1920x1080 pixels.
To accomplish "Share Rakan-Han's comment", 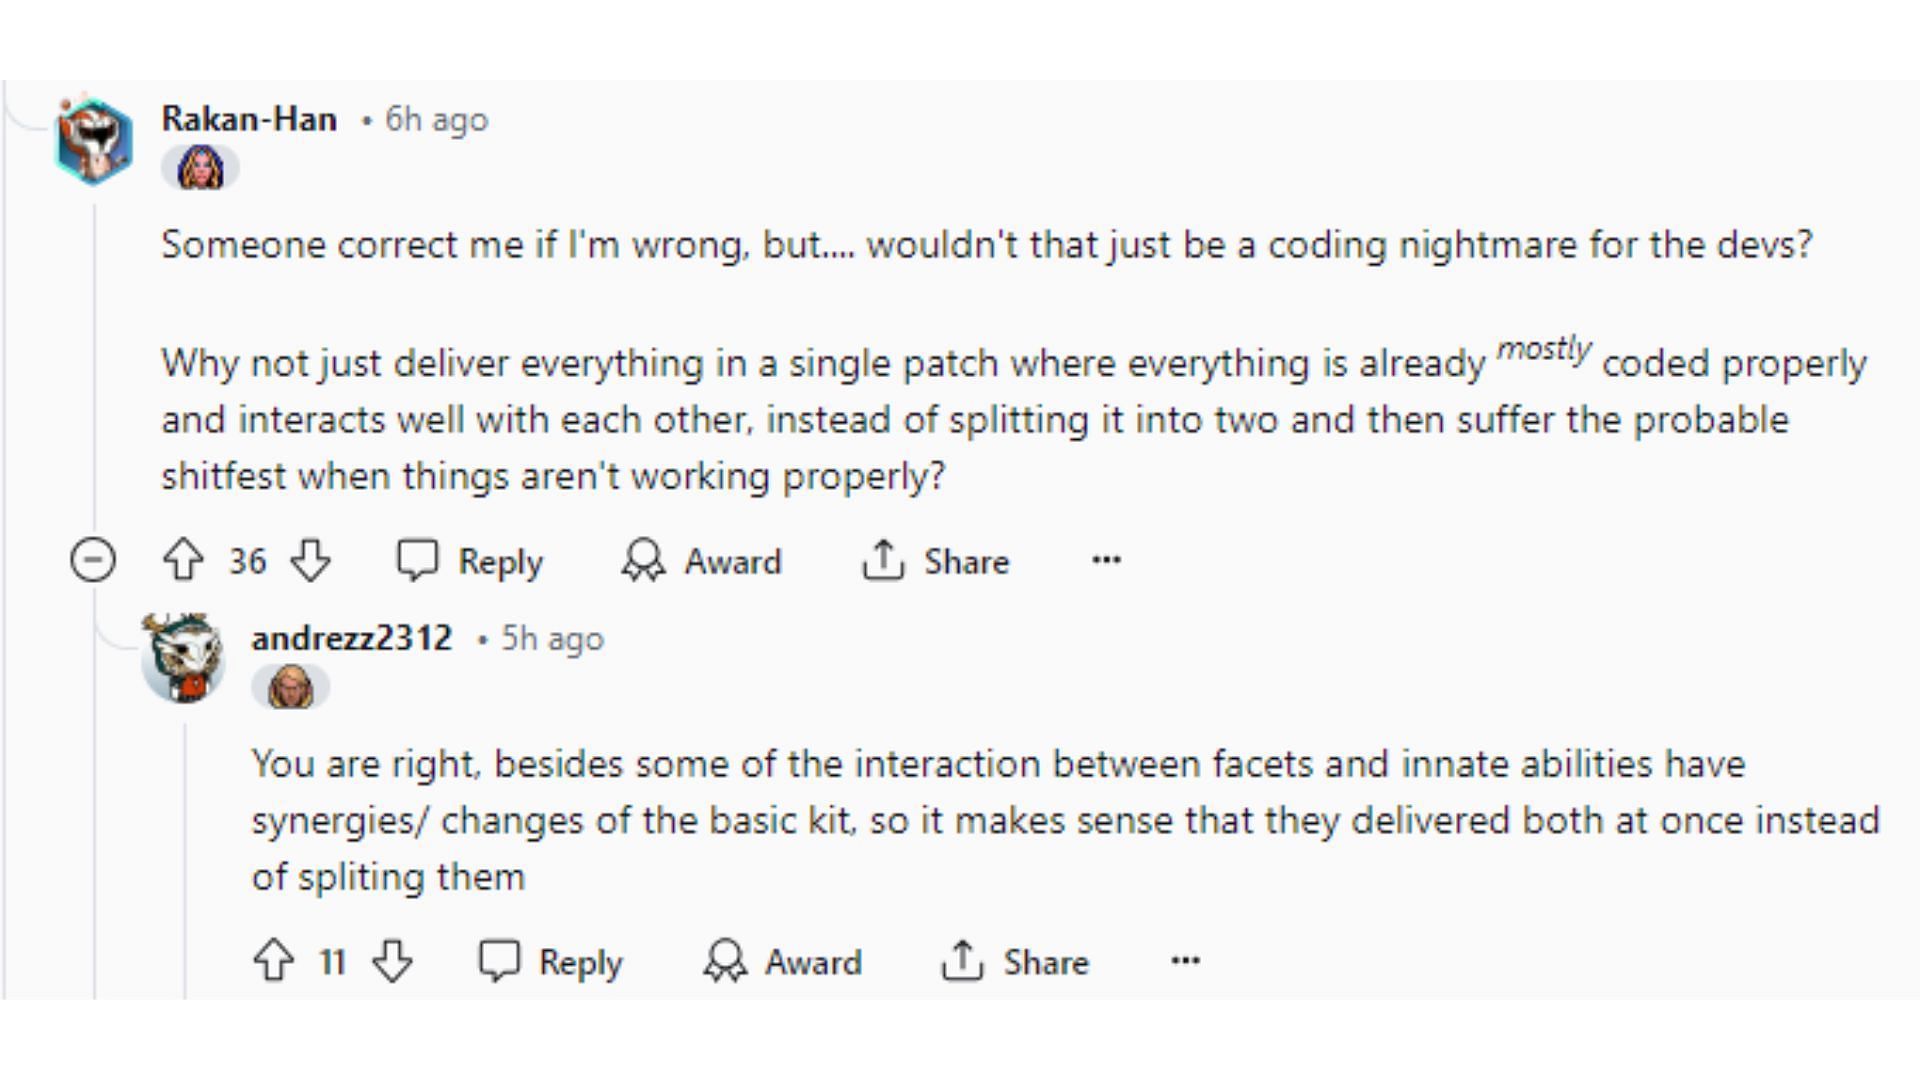I will 936,561.
